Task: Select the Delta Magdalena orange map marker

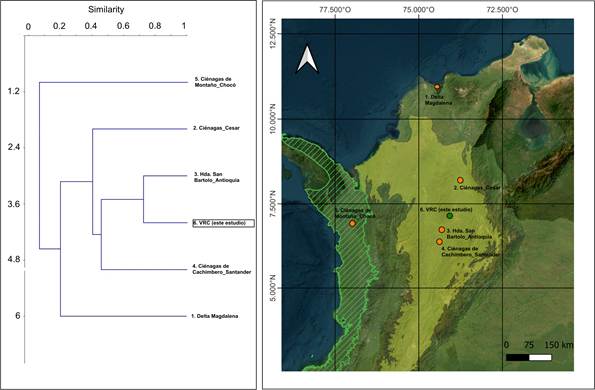Action: click(x=437, y=87)
